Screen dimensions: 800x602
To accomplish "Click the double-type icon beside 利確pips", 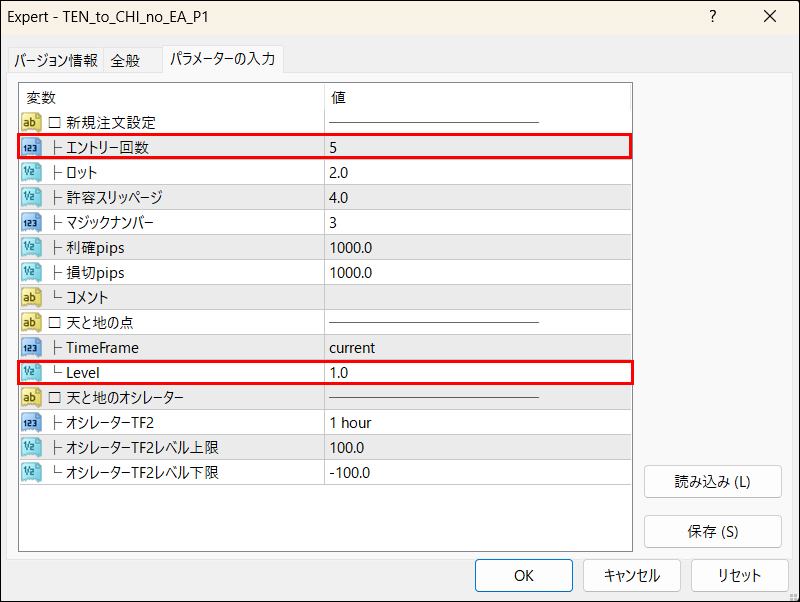I will click(x=31, y=247).
